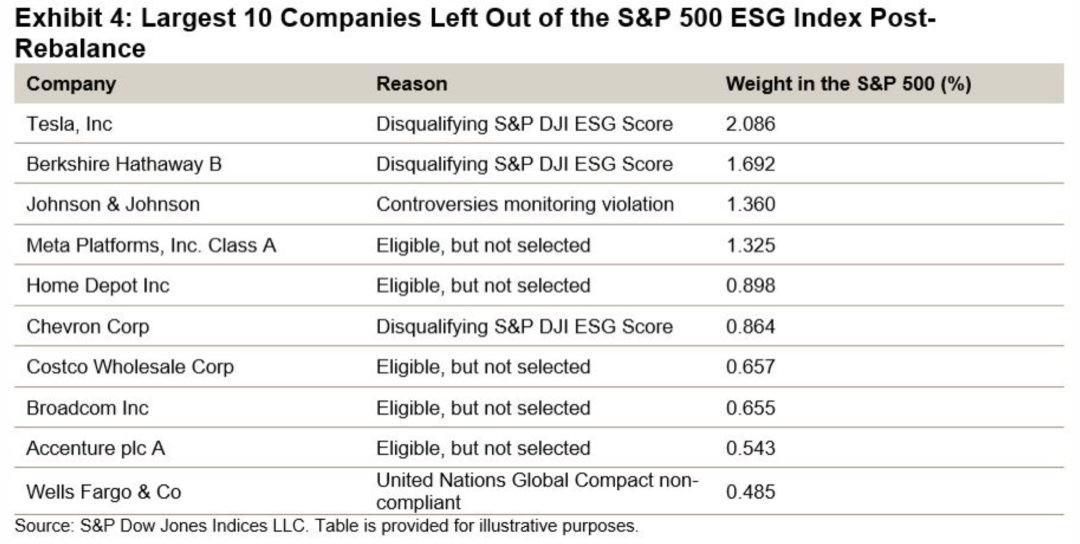Select Tesla's 2.086 weight value
1080x544 pixels.
pyautogui.click(x=750, y=124)
